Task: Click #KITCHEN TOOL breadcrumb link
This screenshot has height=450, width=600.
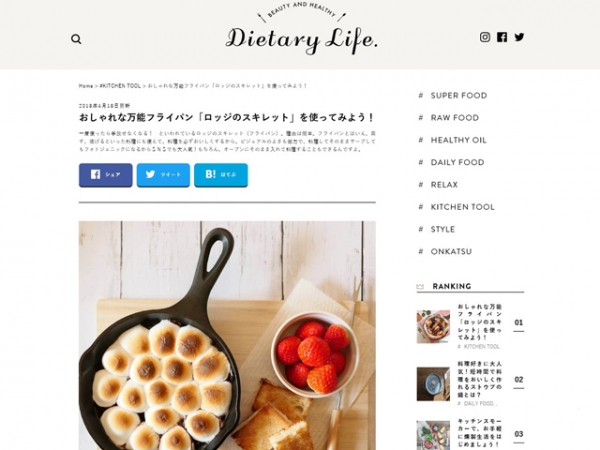Action: (x=120, y=86)
